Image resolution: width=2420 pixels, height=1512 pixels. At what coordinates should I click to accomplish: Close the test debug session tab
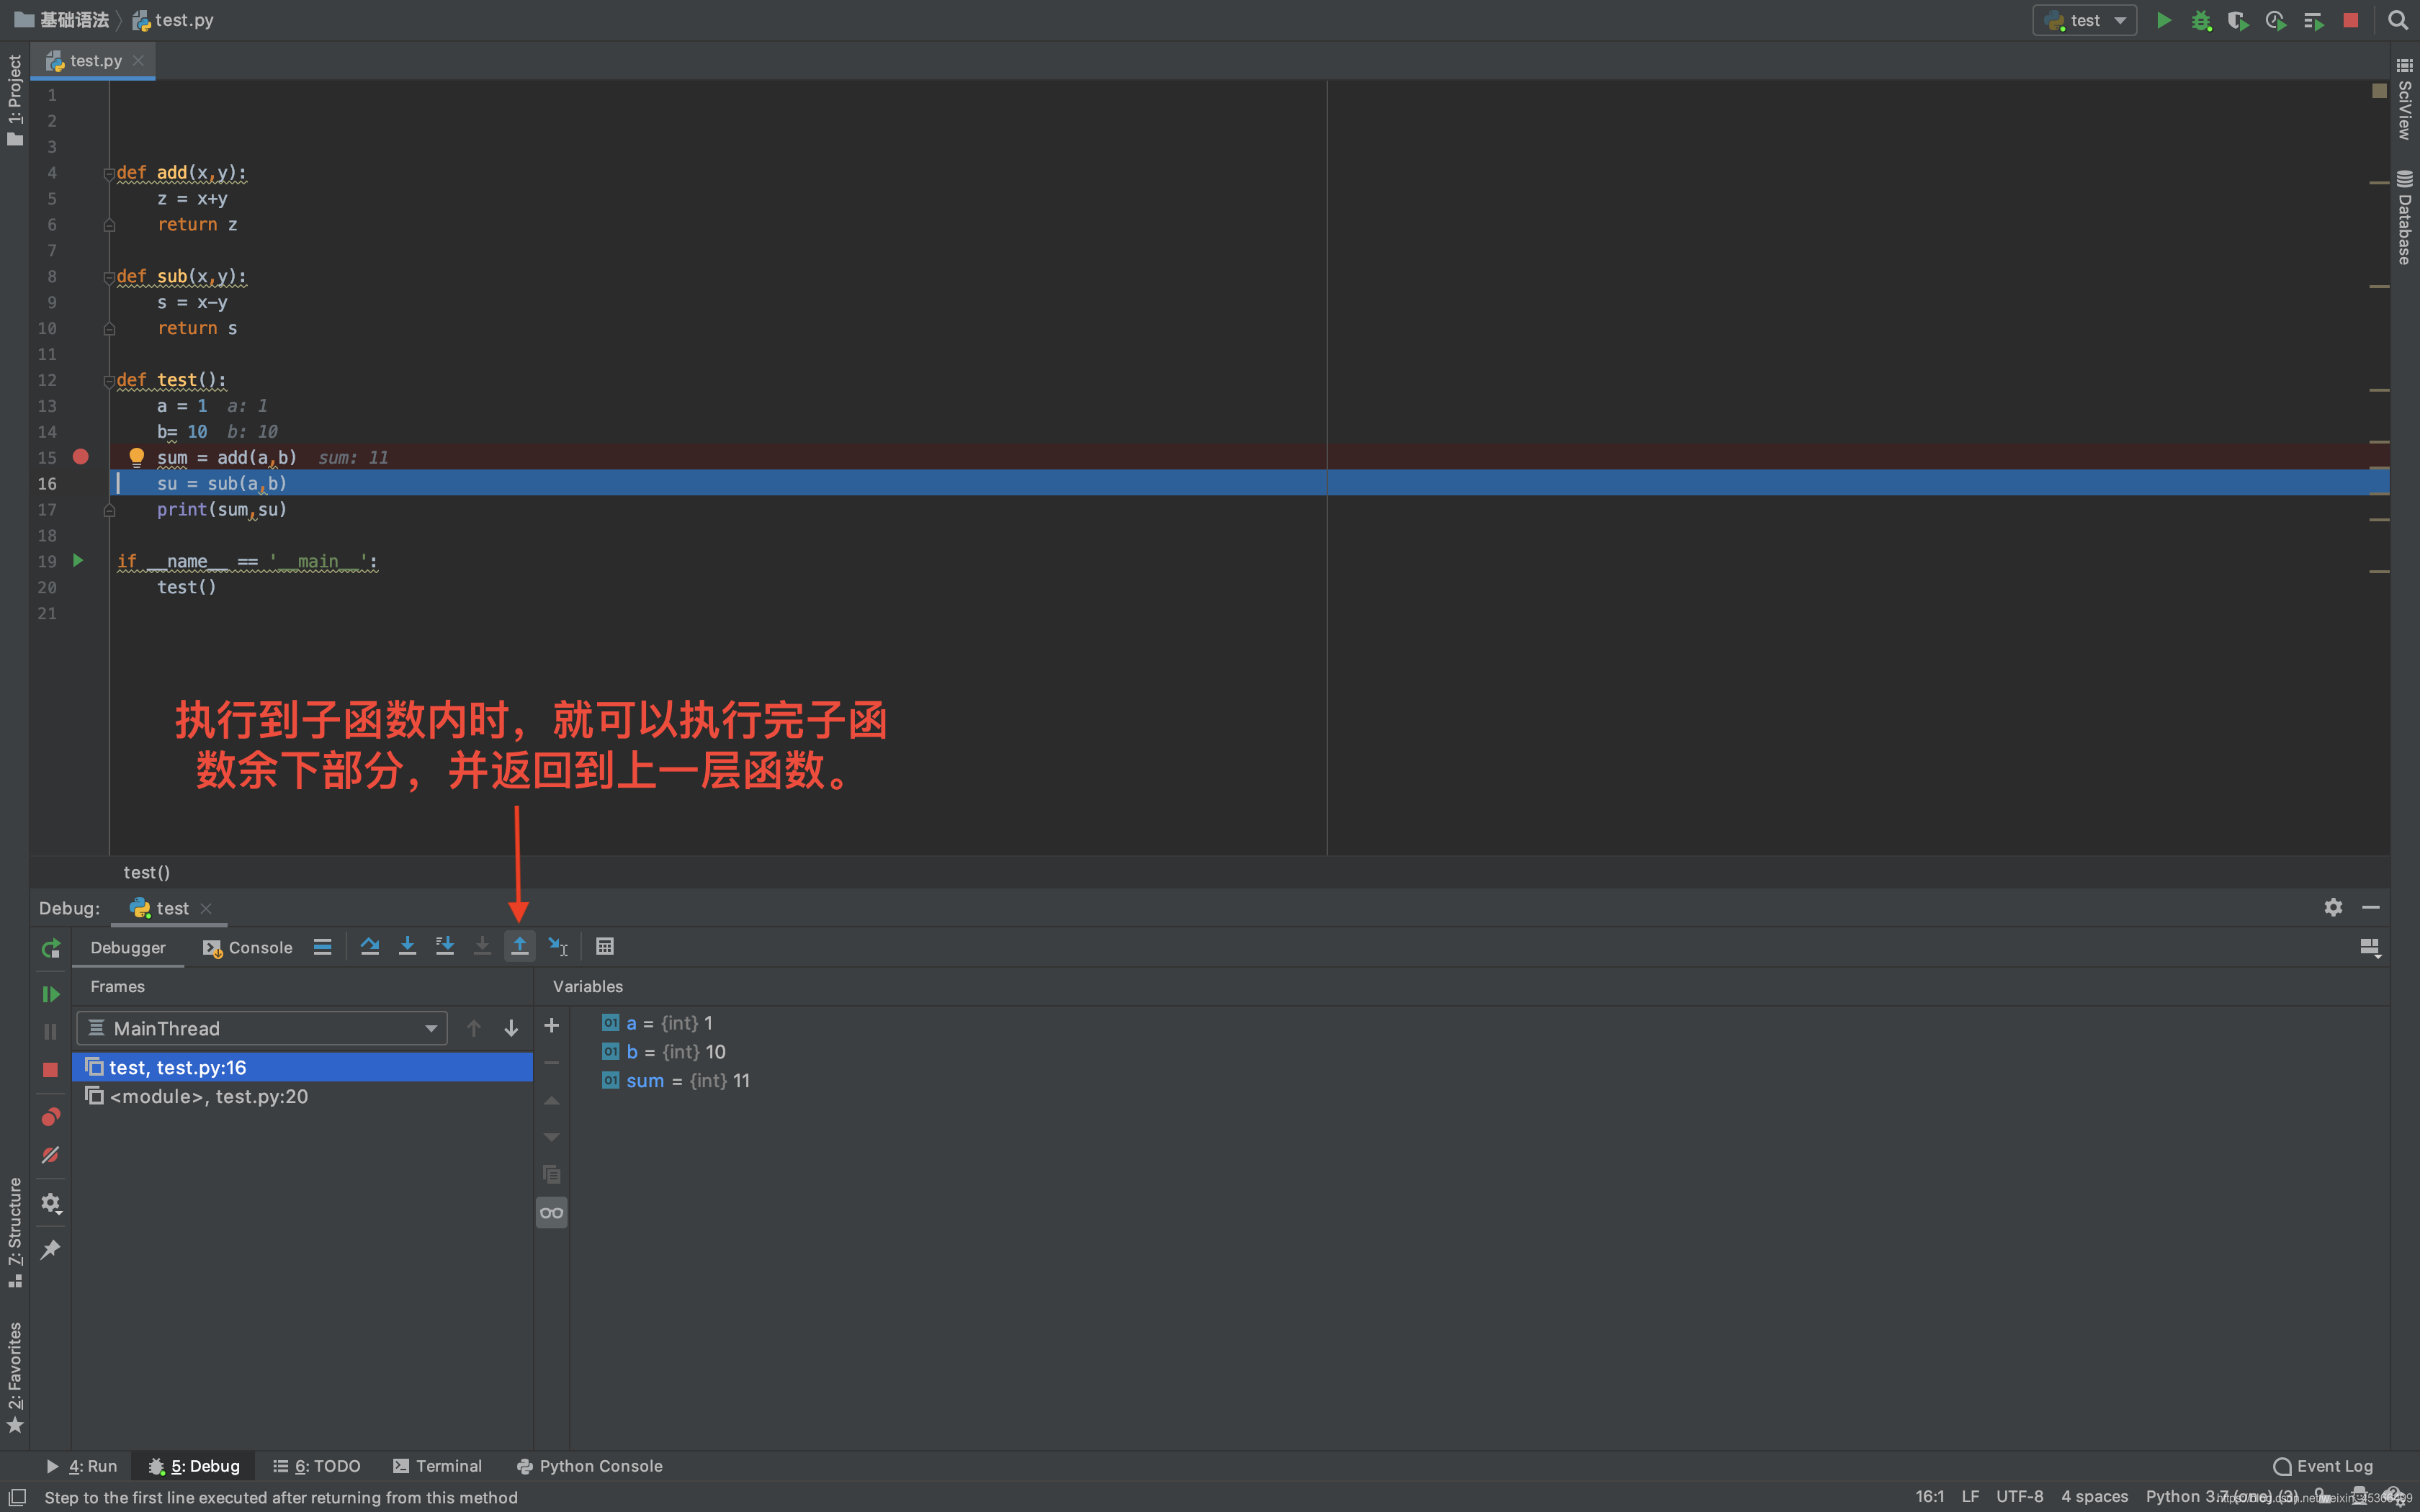(206, 908)
